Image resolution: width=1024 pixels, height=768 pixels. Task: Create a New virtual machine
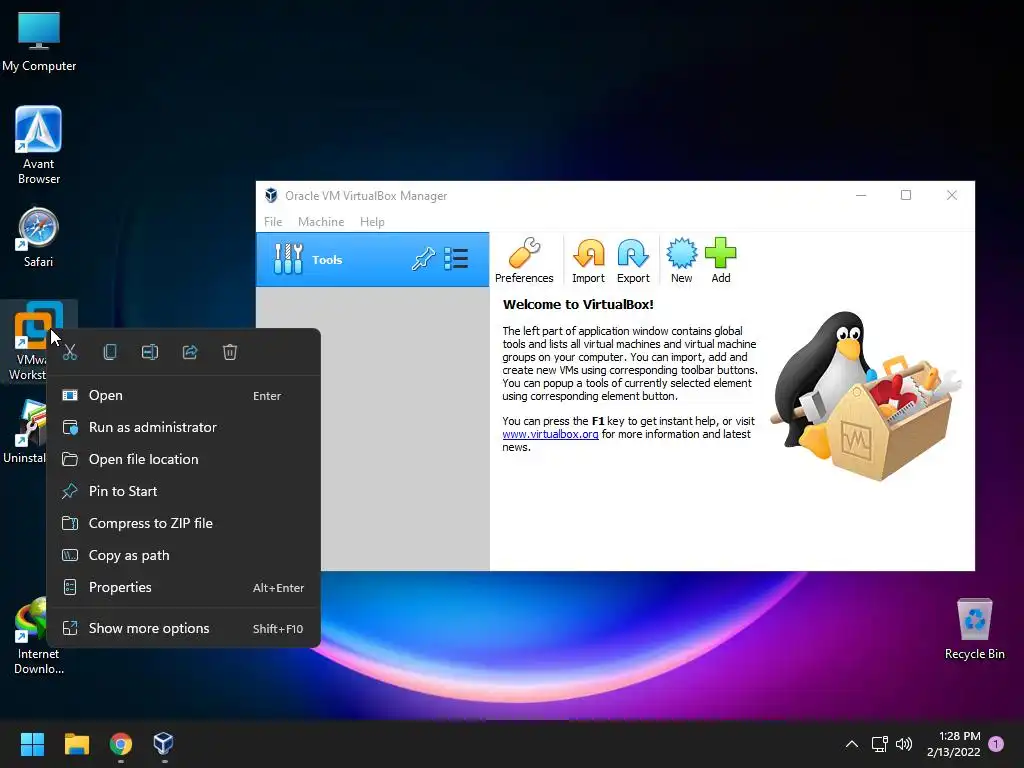click(681, 260)
